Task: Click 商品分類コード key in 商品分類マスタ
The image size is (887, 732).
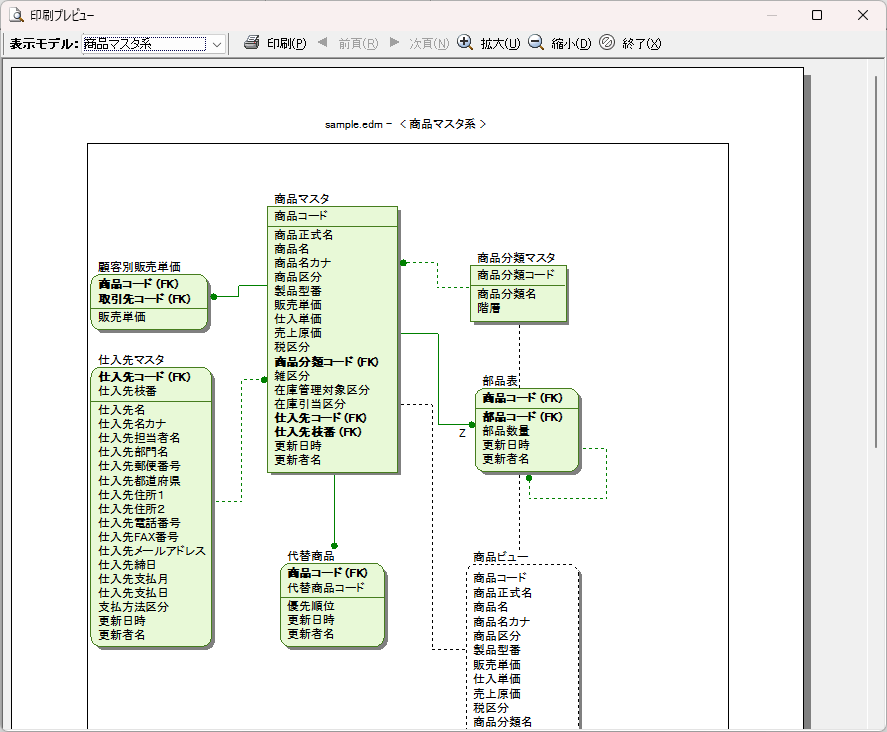Action: tap(515, 275)
